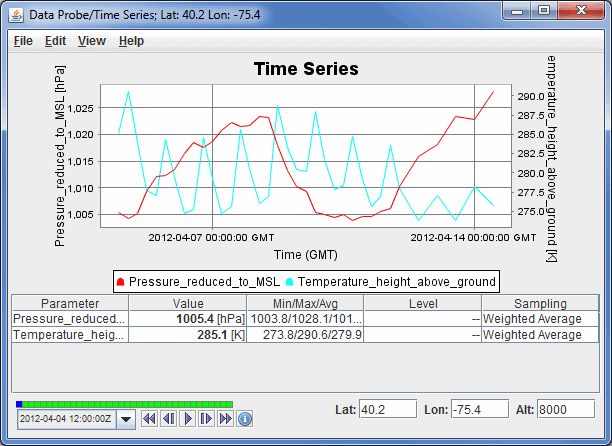Open the File menu
612x446 pixels.
point(23,41)
